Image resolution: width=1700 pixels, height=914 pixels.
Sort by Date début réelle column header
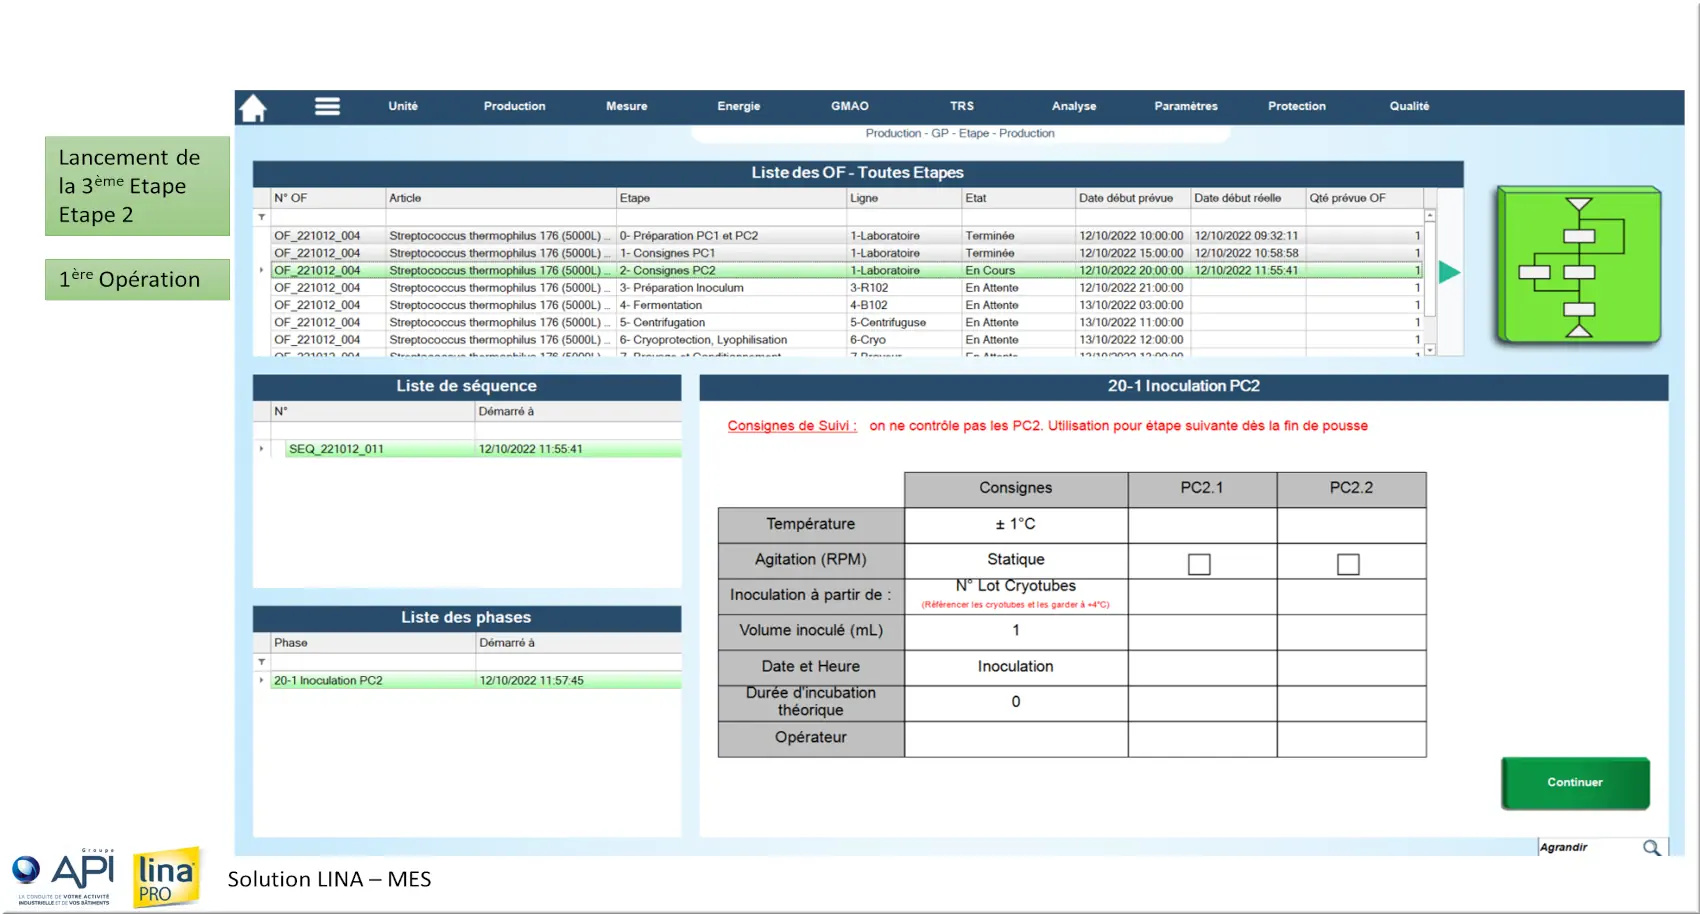pyautogui.click(x=1248, y=198)
